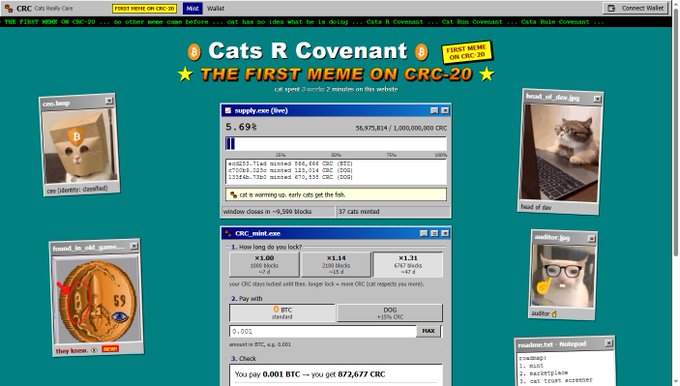Click the red NEW badge

[x=110, y=349]
